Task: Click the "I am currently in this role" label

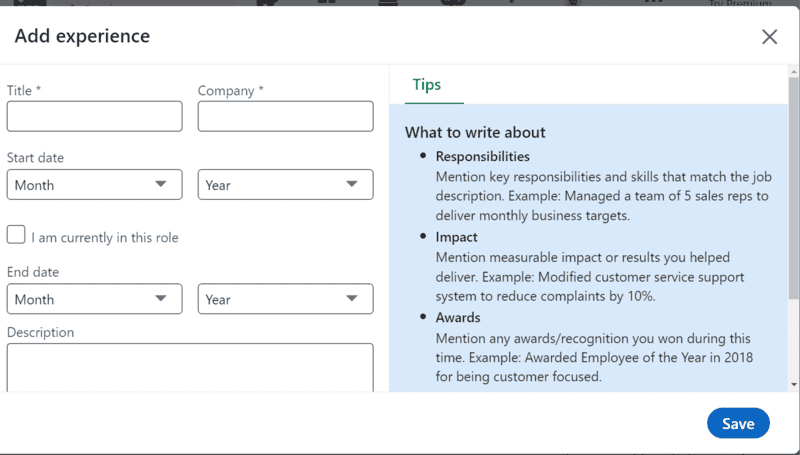Action: [105, 238]
